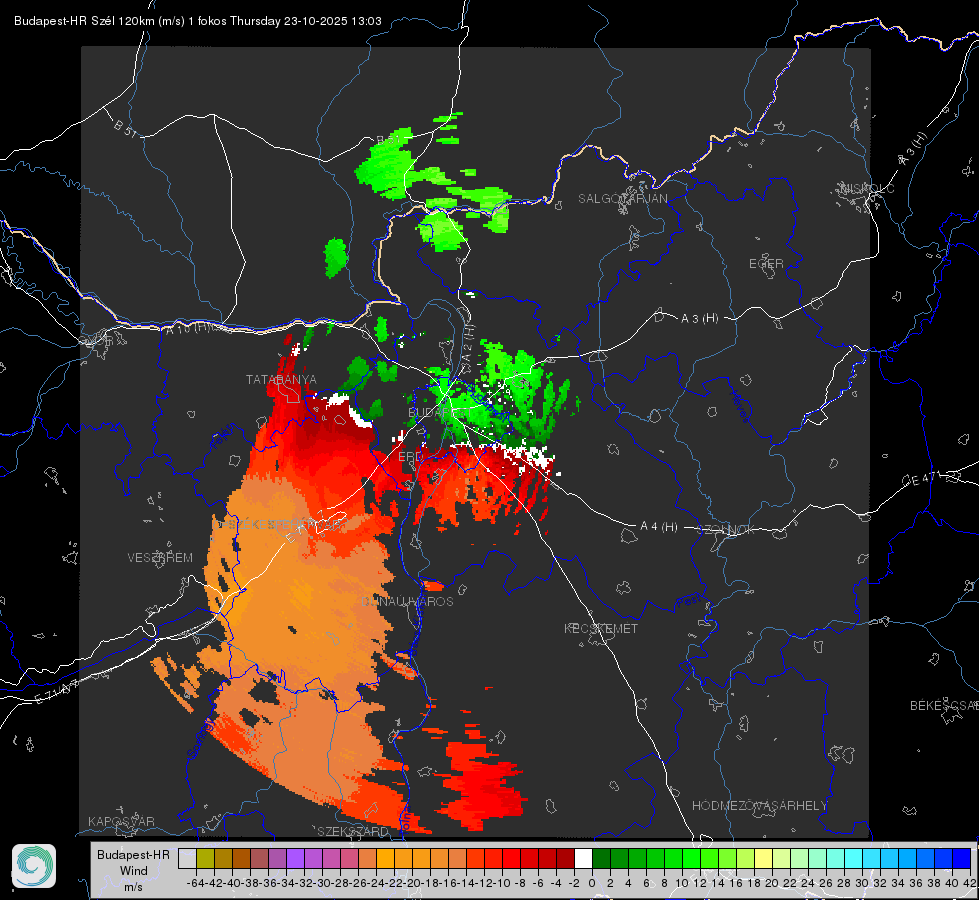The image size is (979, 900).
Task: Click the red echo cluster east of Szekszard
Action: 481,784
